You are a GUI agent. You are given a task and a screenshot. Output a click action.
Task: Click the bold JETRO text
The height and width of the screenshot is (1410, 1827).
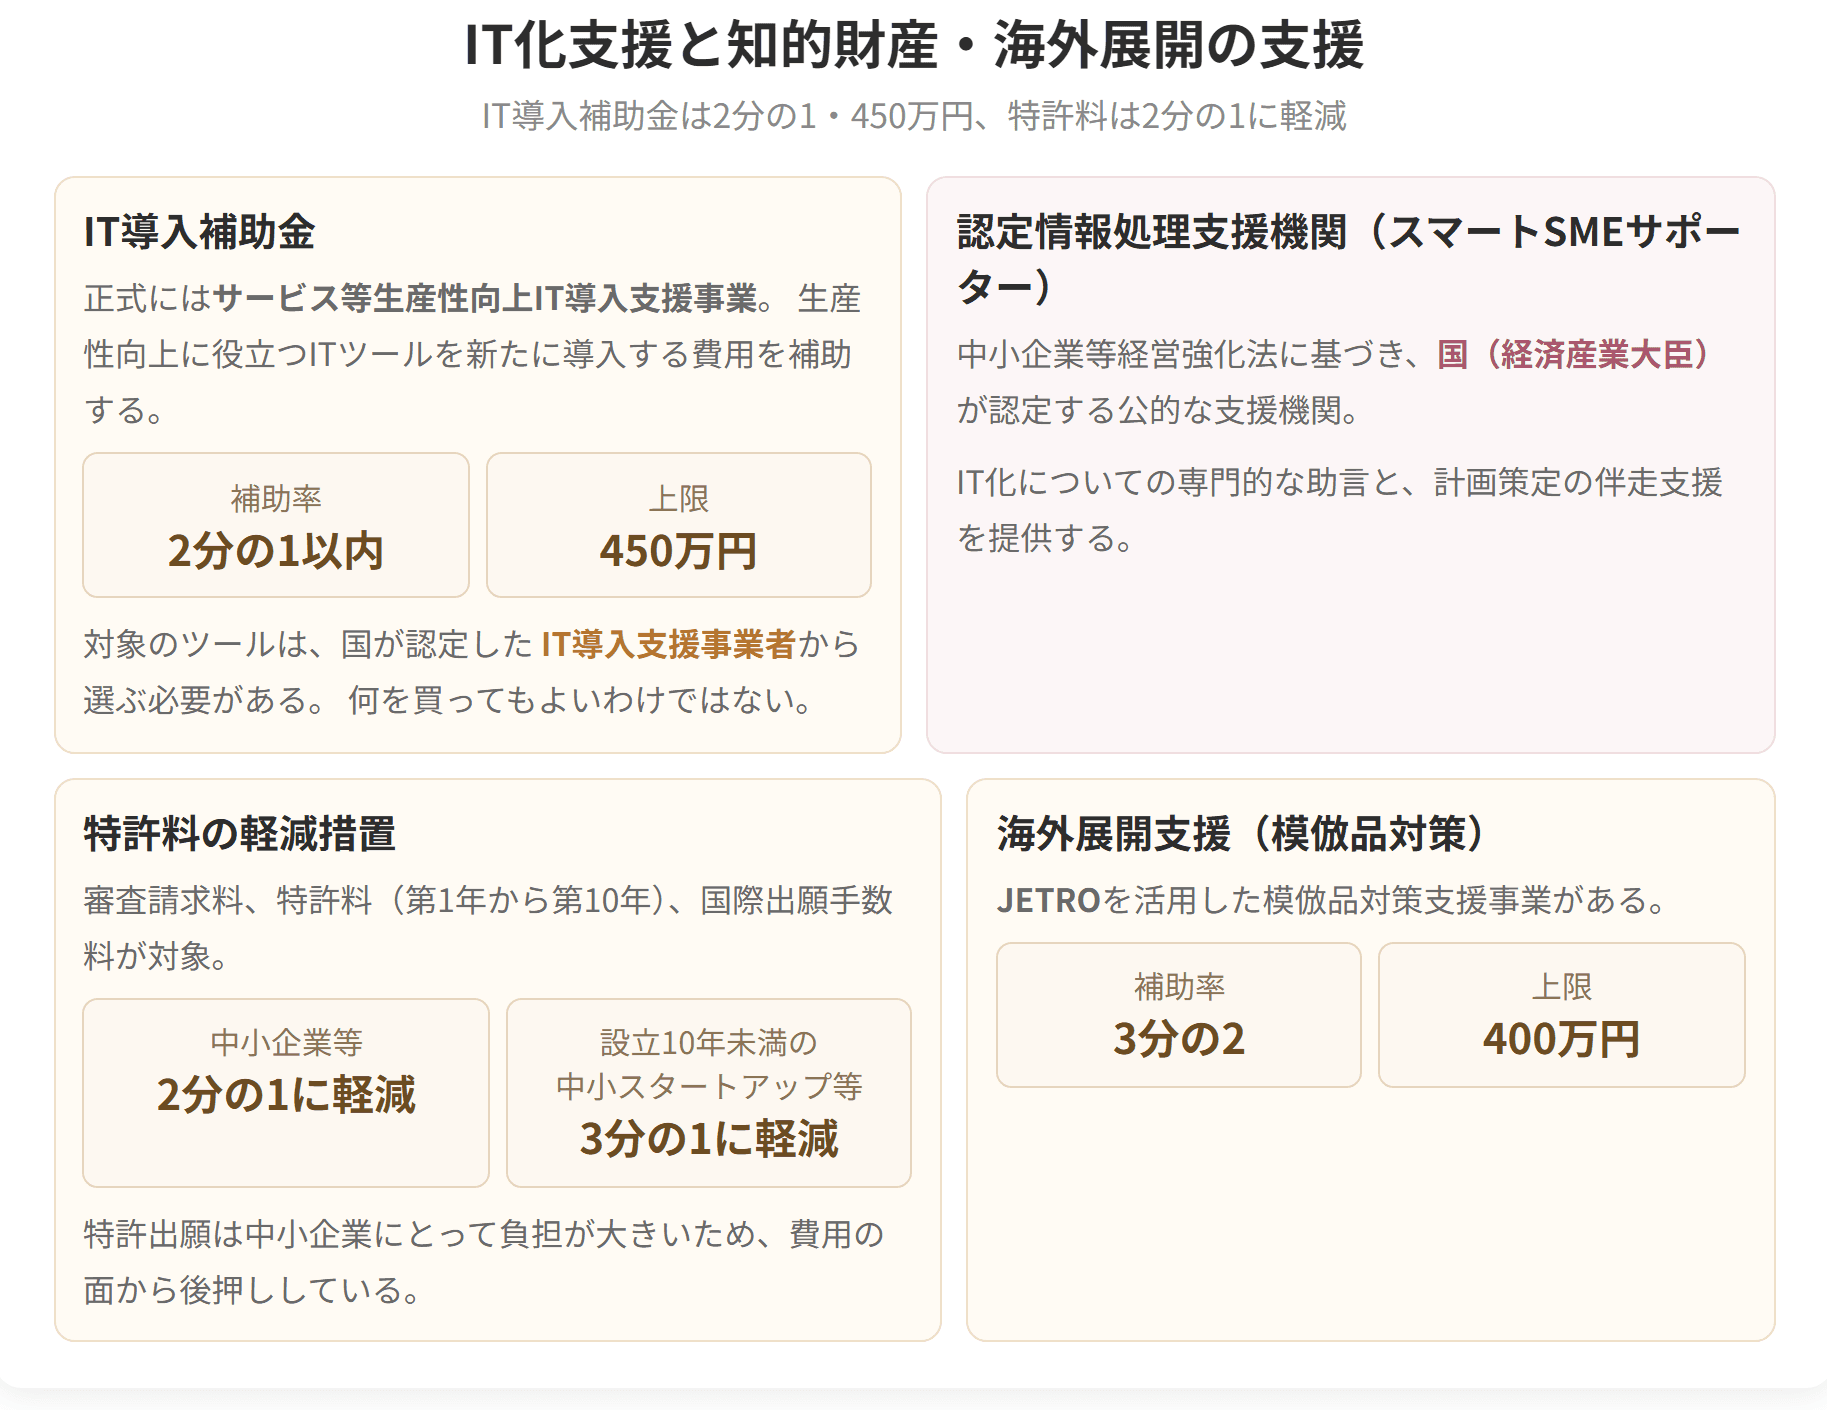(x=1048, y=900)
